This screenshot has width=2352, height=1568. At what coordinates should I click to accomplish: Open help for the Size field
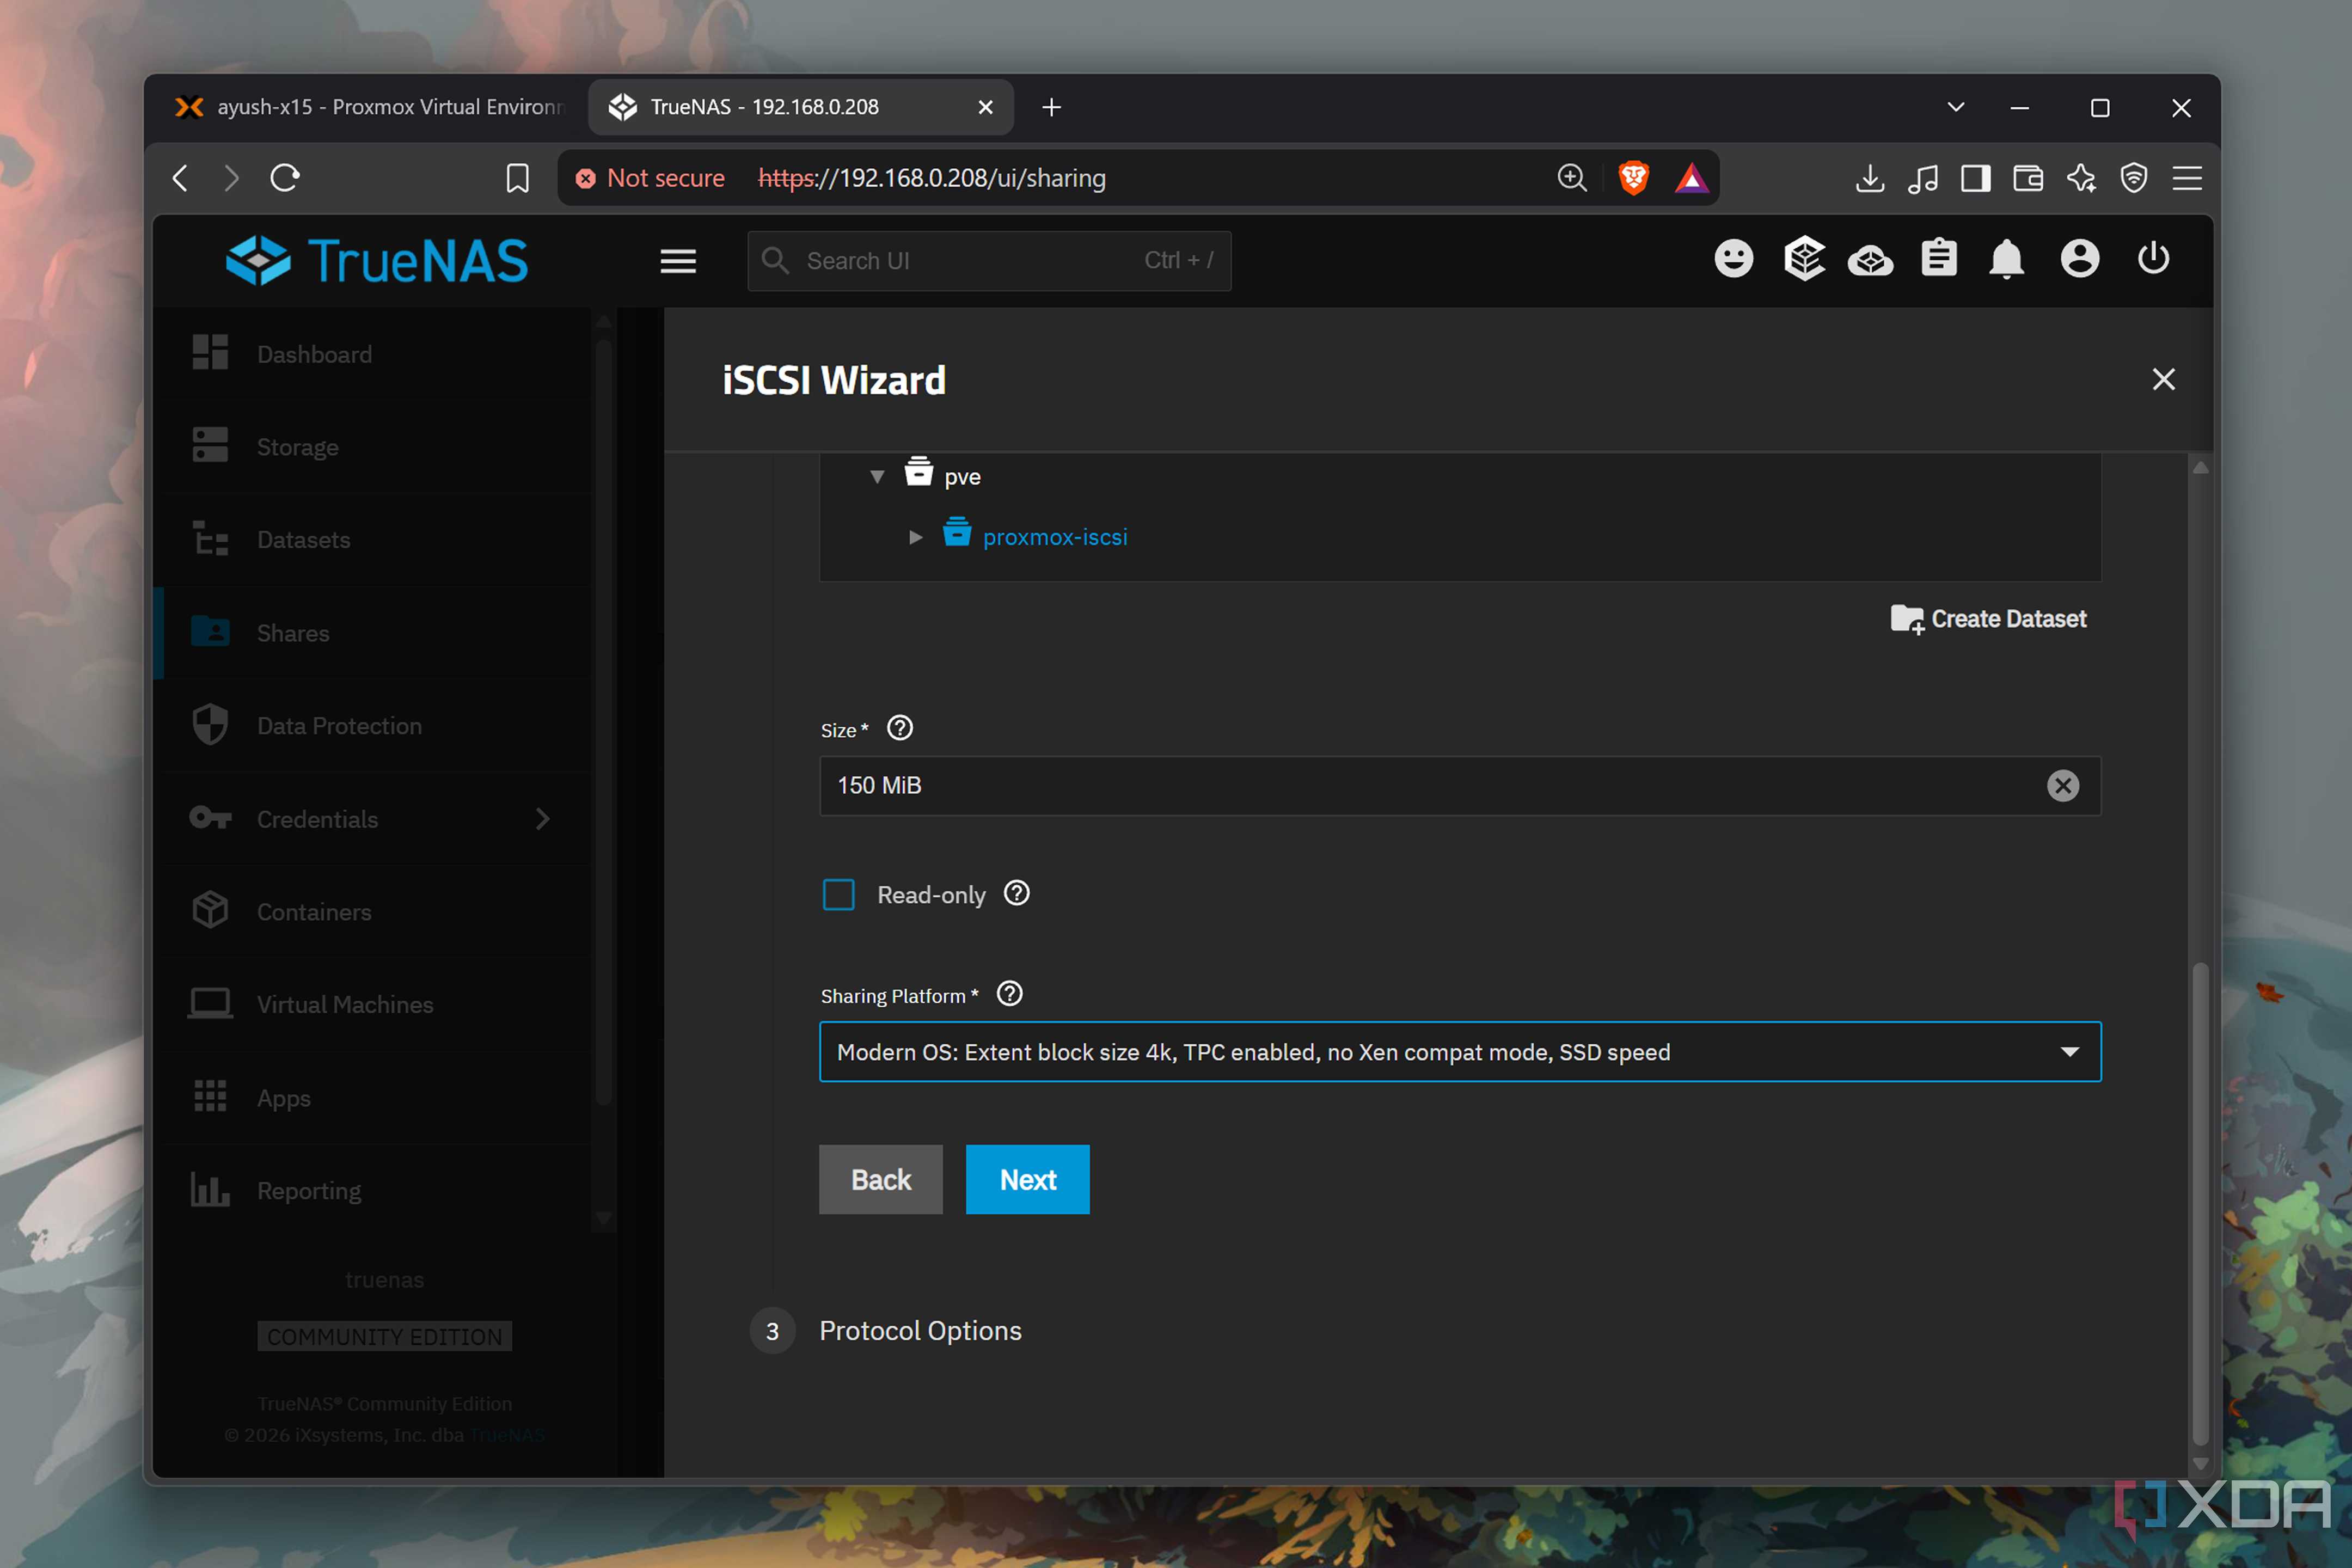tap(900, 728)
